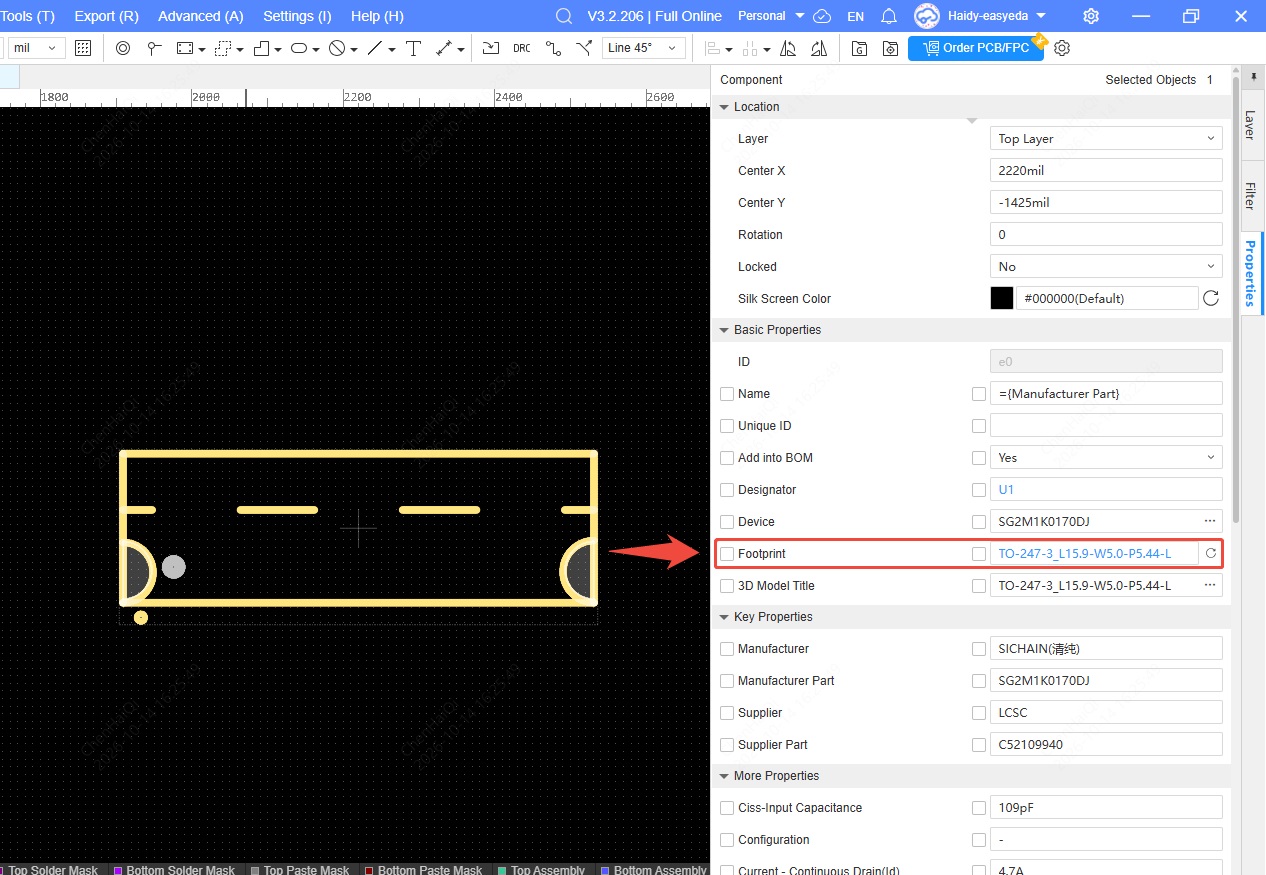Image resolution: width=1266 pixels, height=875 pixels.
Task: Select the Text tool
Action: (x=413, y=48)
